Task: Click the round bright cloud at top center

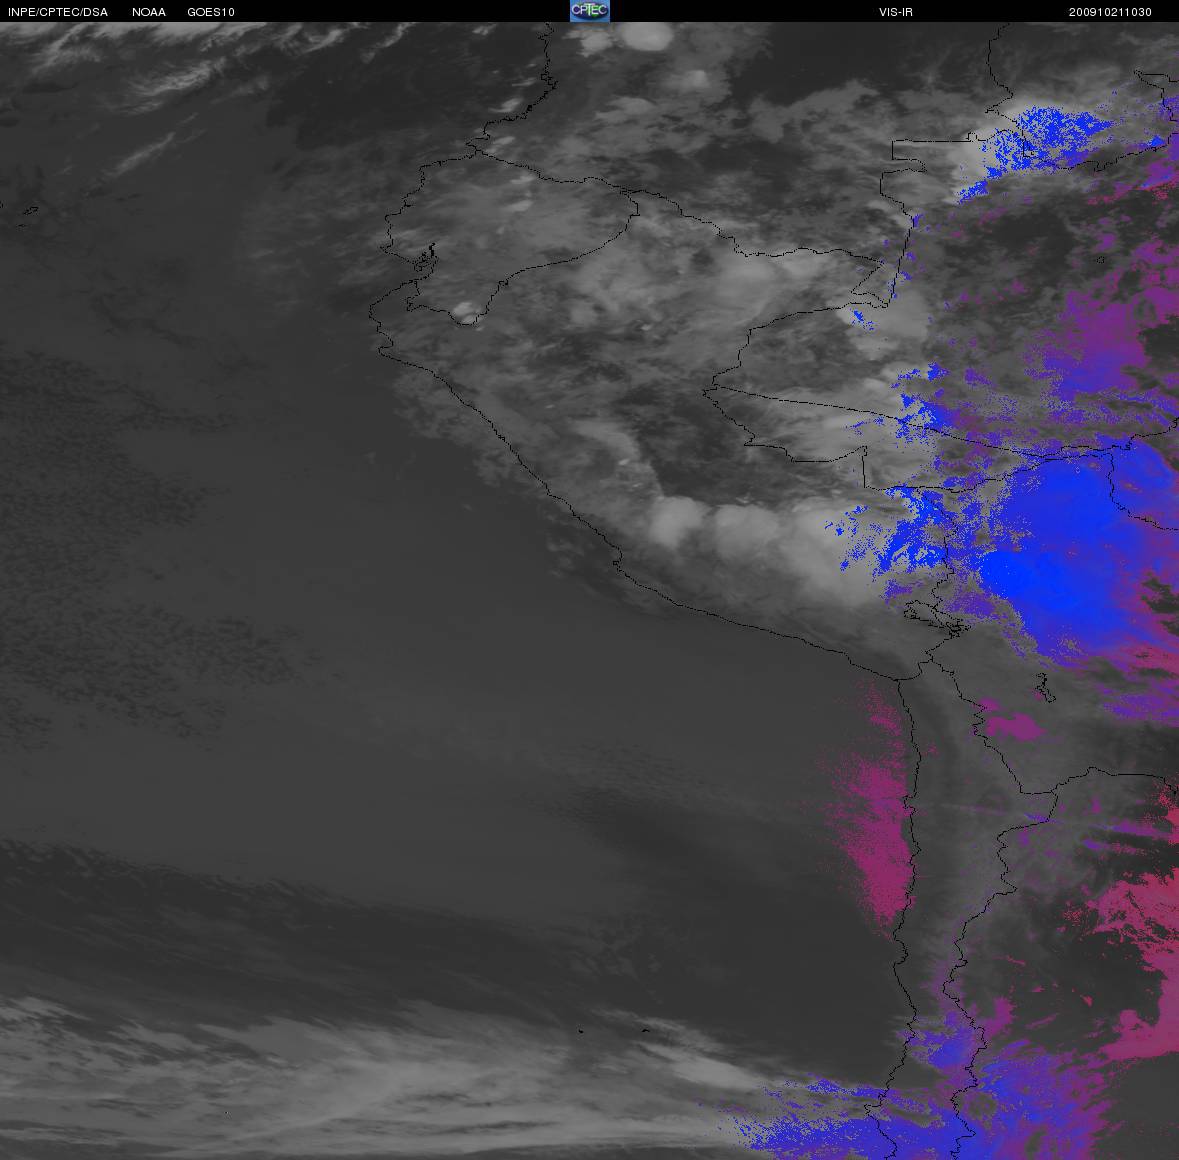Action: pos(645,38)
